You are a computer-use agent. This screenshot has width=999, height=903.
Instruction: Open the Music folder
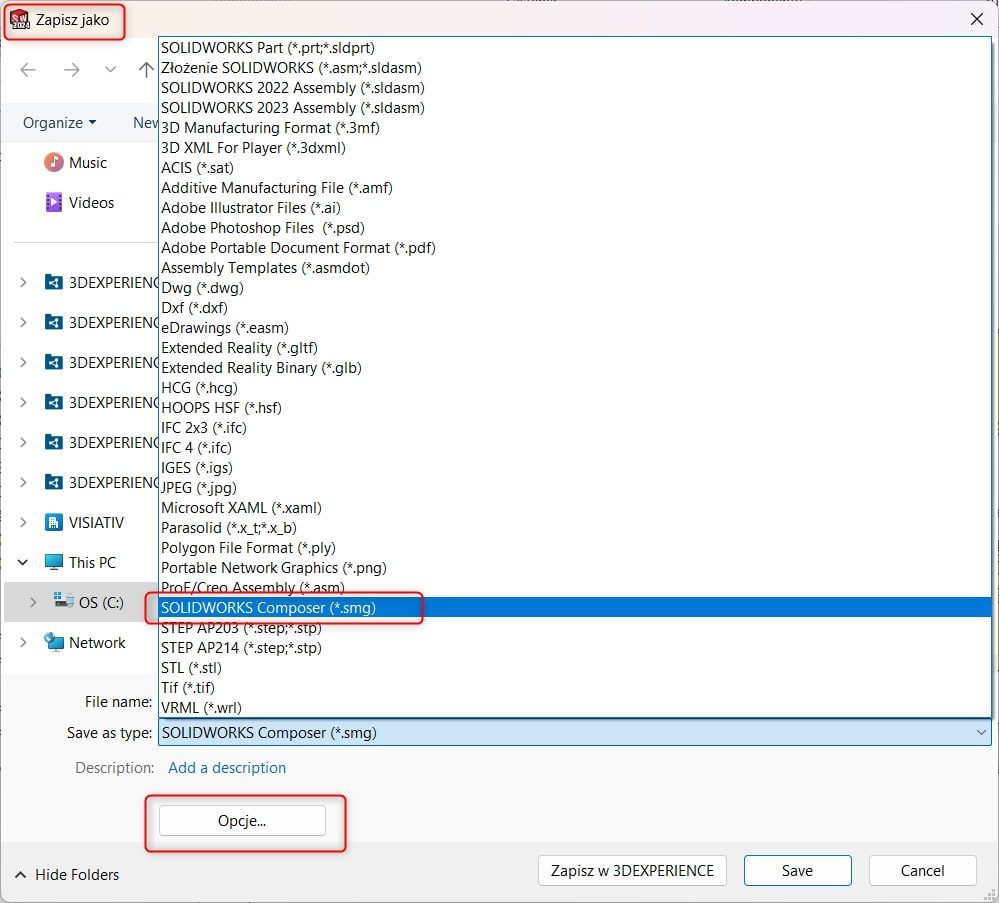[88, 163]
